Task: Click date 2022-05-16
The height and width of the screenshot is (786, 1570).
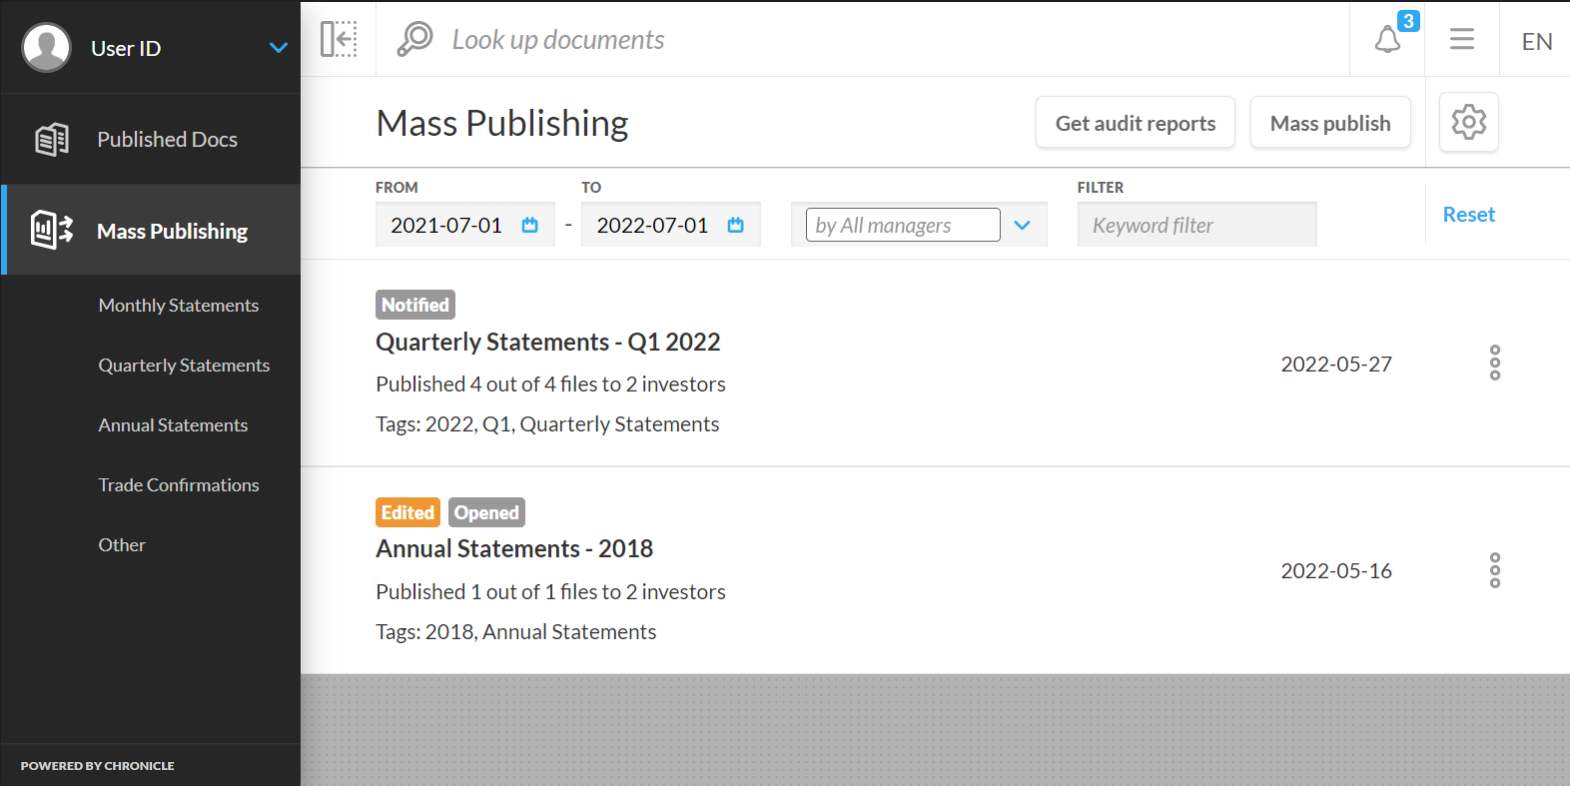Action: [x=1336, y=571]
